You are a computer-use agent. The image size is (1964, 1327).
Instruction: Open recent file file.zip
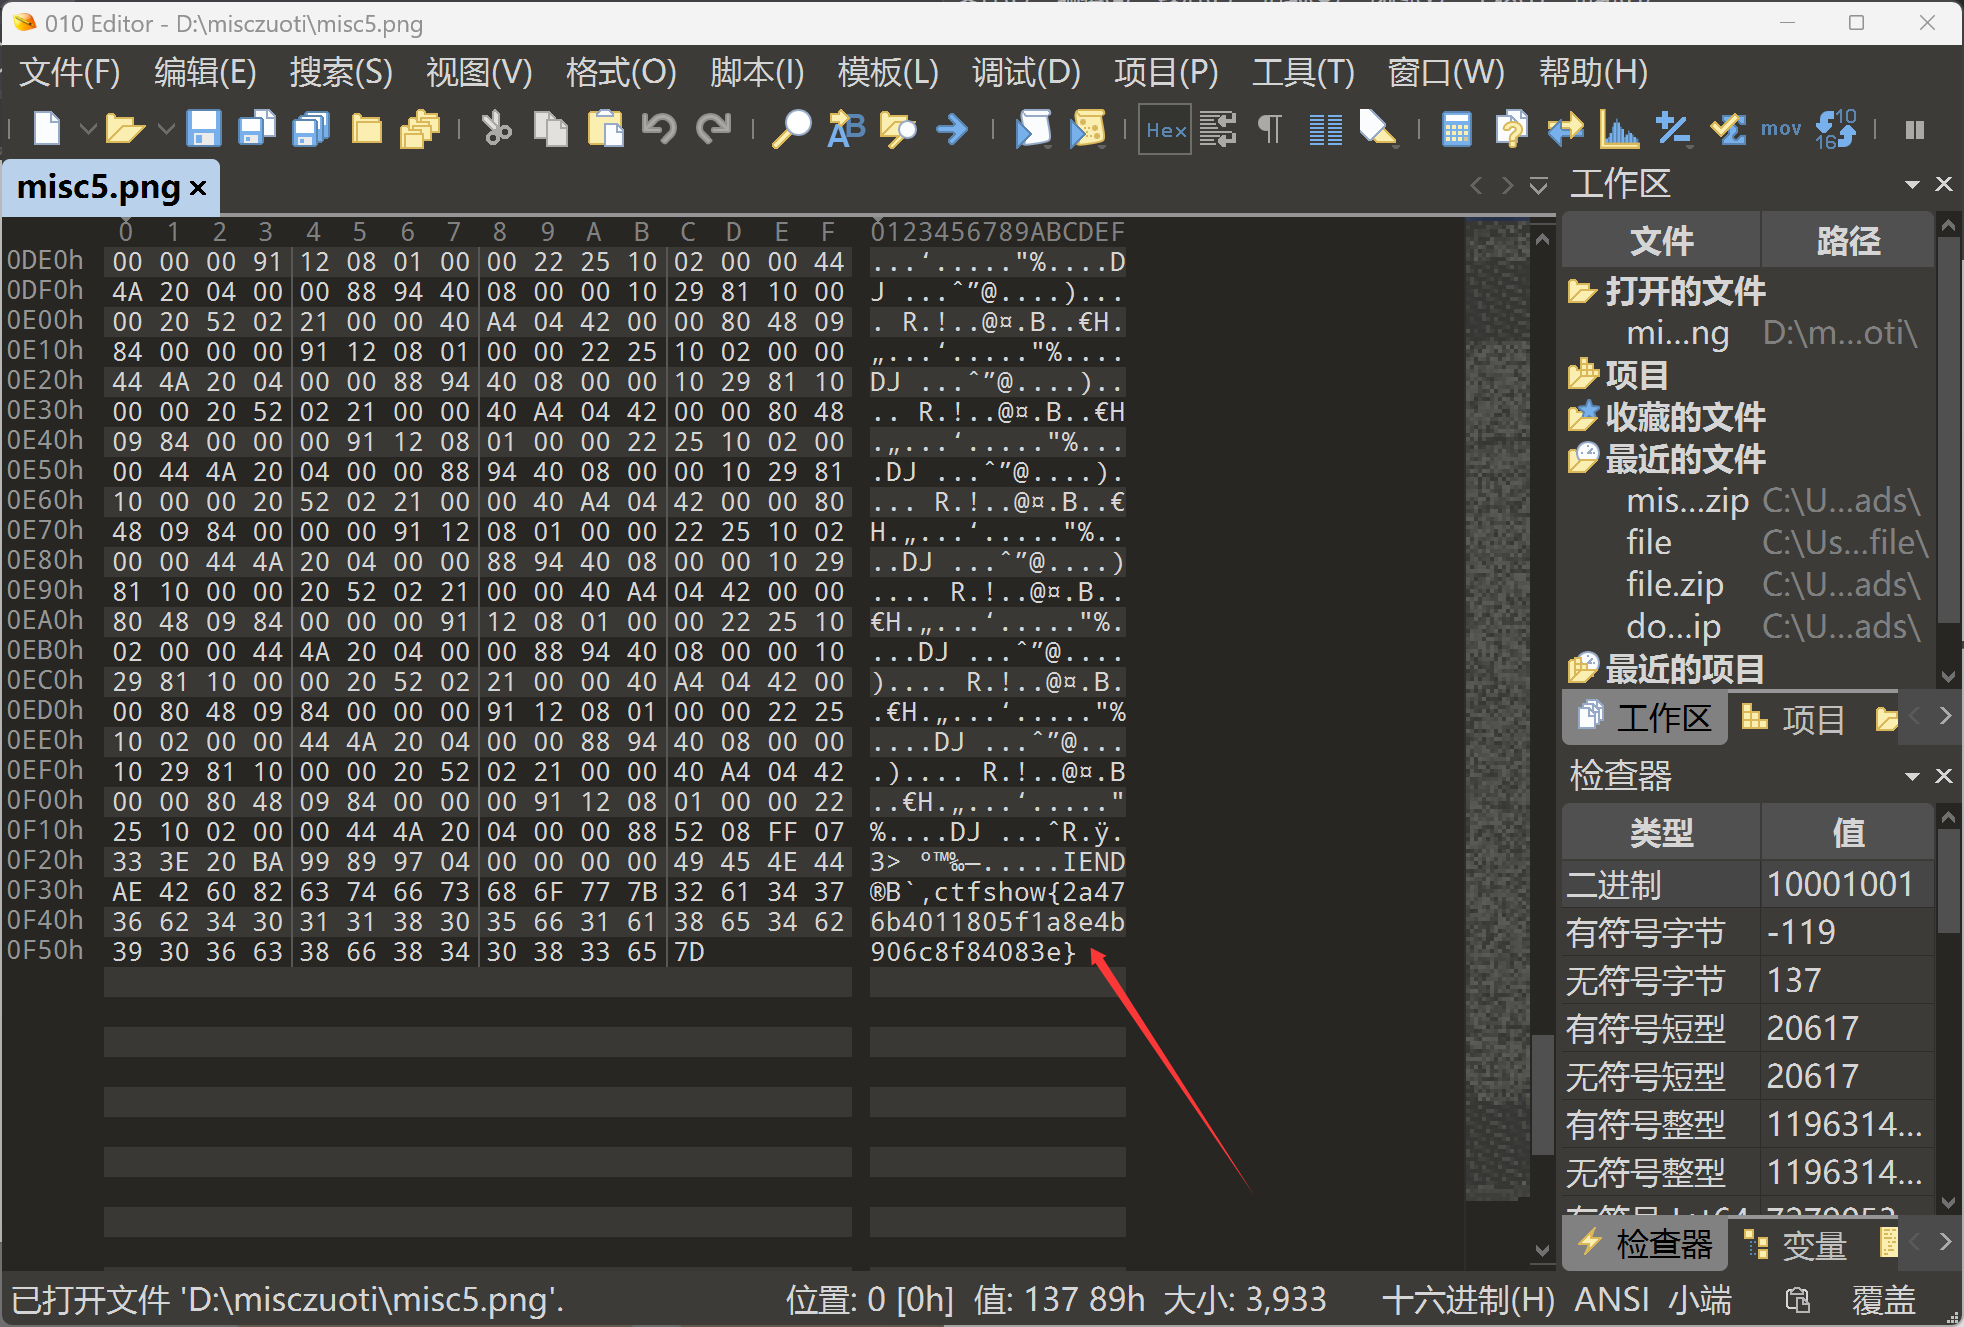(1674, 584)
